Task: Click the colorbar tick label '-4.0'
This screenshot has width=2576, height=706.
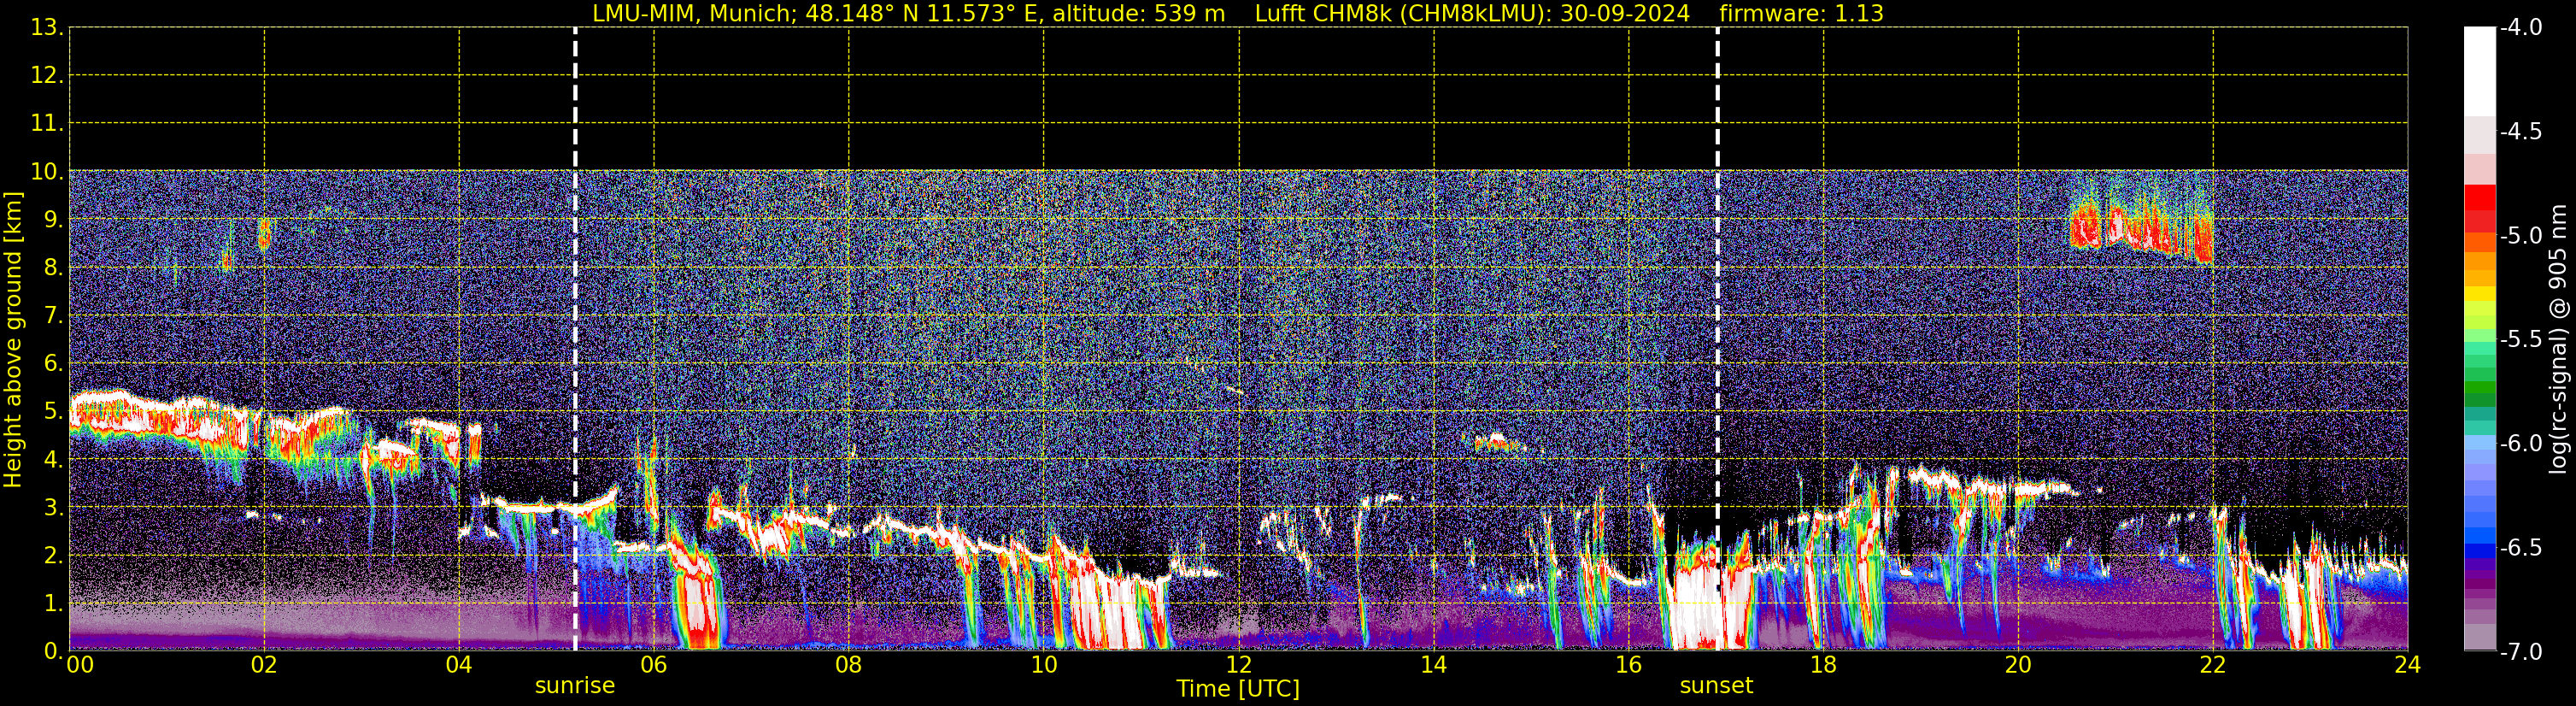Action: coord(2520,28)
